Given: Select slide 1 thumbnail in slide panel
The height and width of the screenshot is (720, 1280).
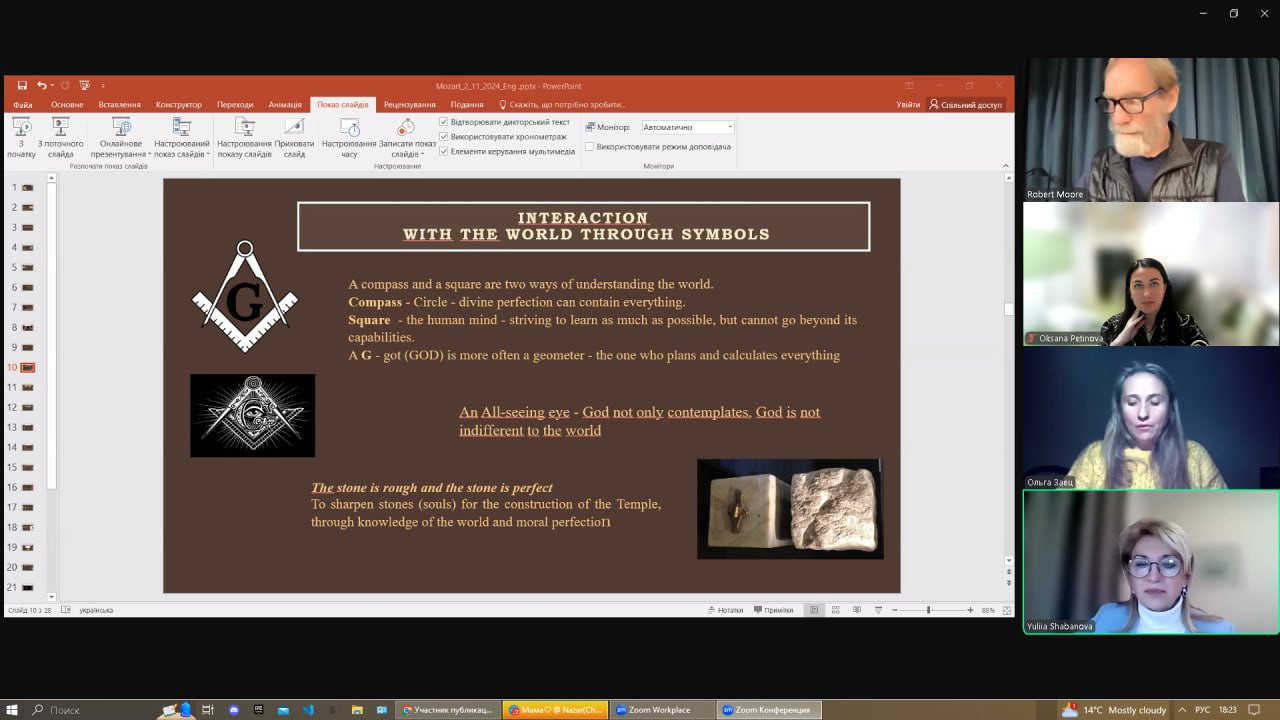Looking at the screenshot, I should 28,187.
